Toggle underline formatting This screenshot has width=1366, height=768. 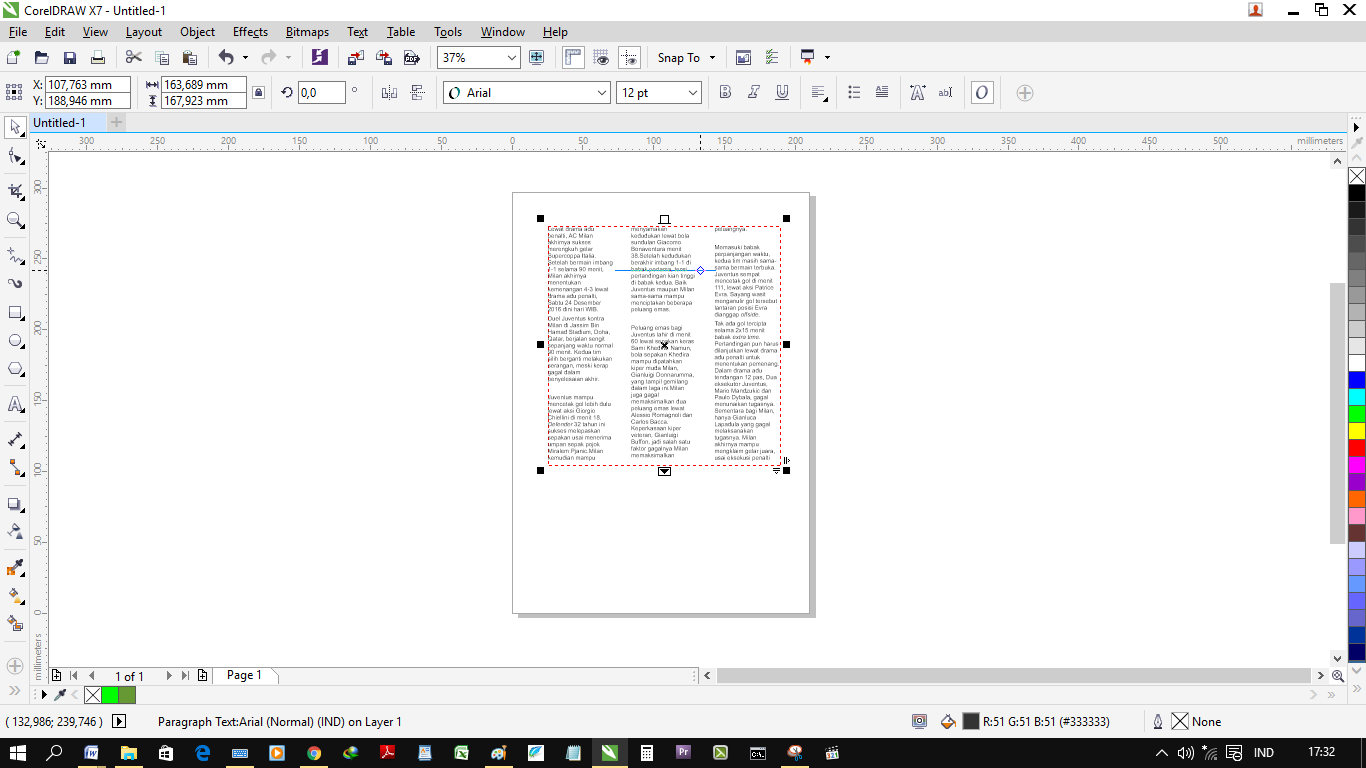[x=779, y=92]
